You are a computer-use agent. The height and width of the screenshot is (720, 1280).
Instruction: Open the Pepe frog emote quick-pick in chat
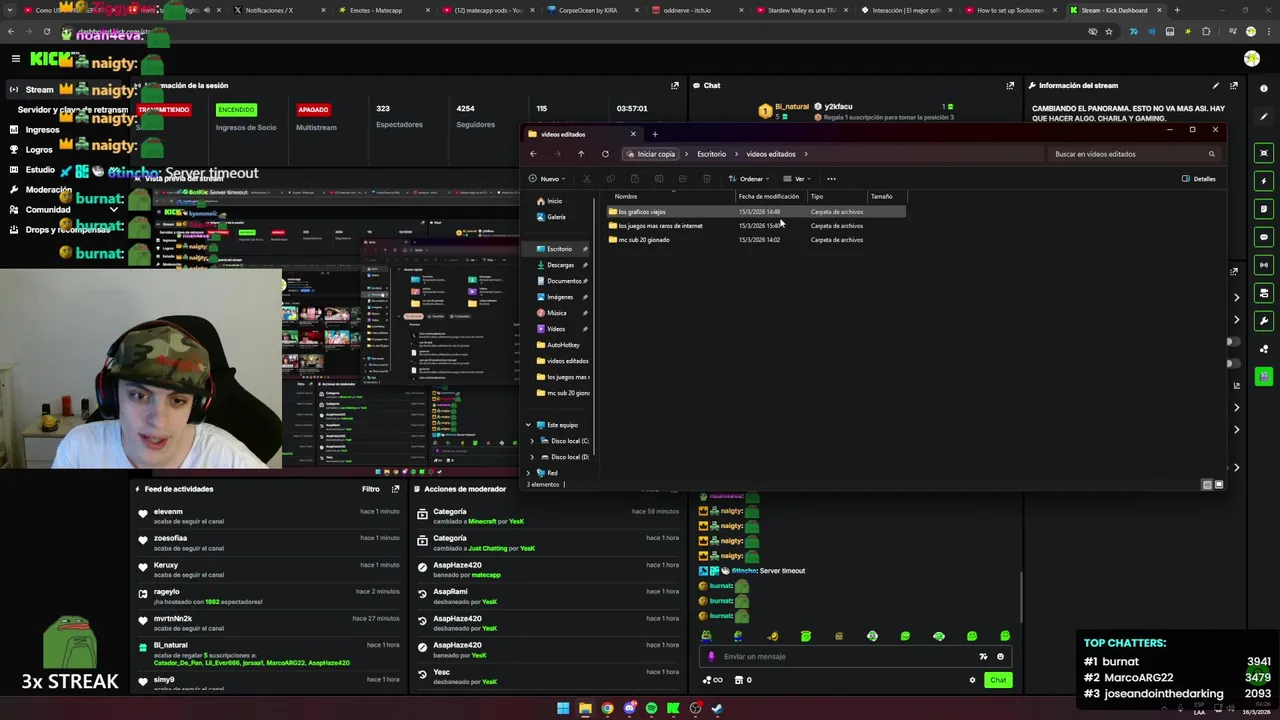(706, 636)
